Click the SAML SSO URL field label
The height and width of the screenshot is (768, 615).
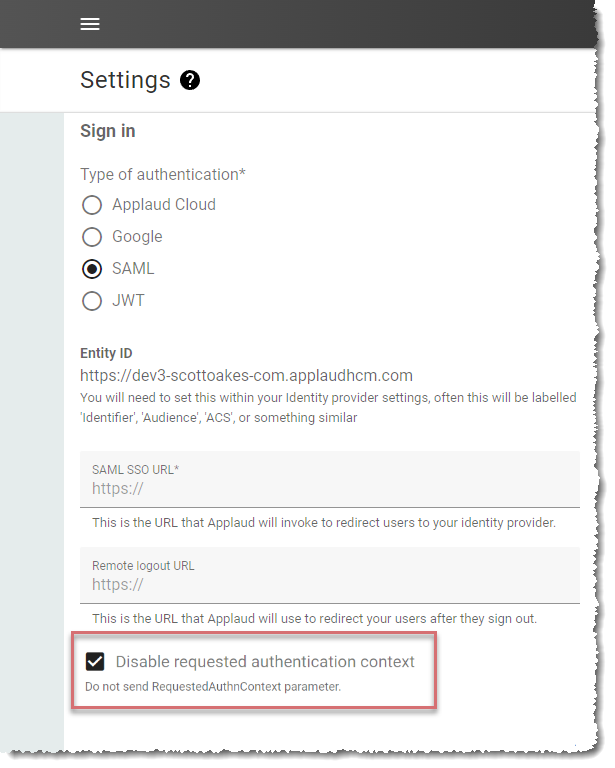pyautogui.click(x=136, y=470)
